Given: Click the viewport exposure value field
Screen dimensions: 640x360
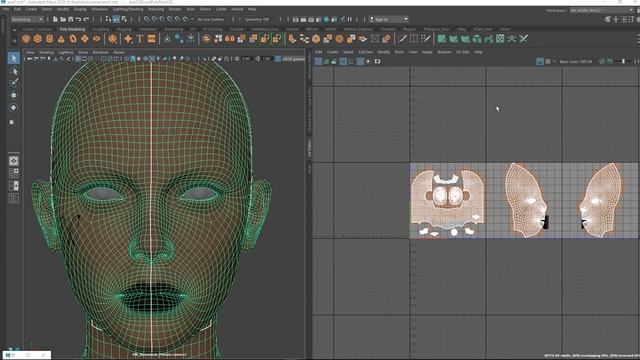Looking at the screenshot, I should coord(246,59).
